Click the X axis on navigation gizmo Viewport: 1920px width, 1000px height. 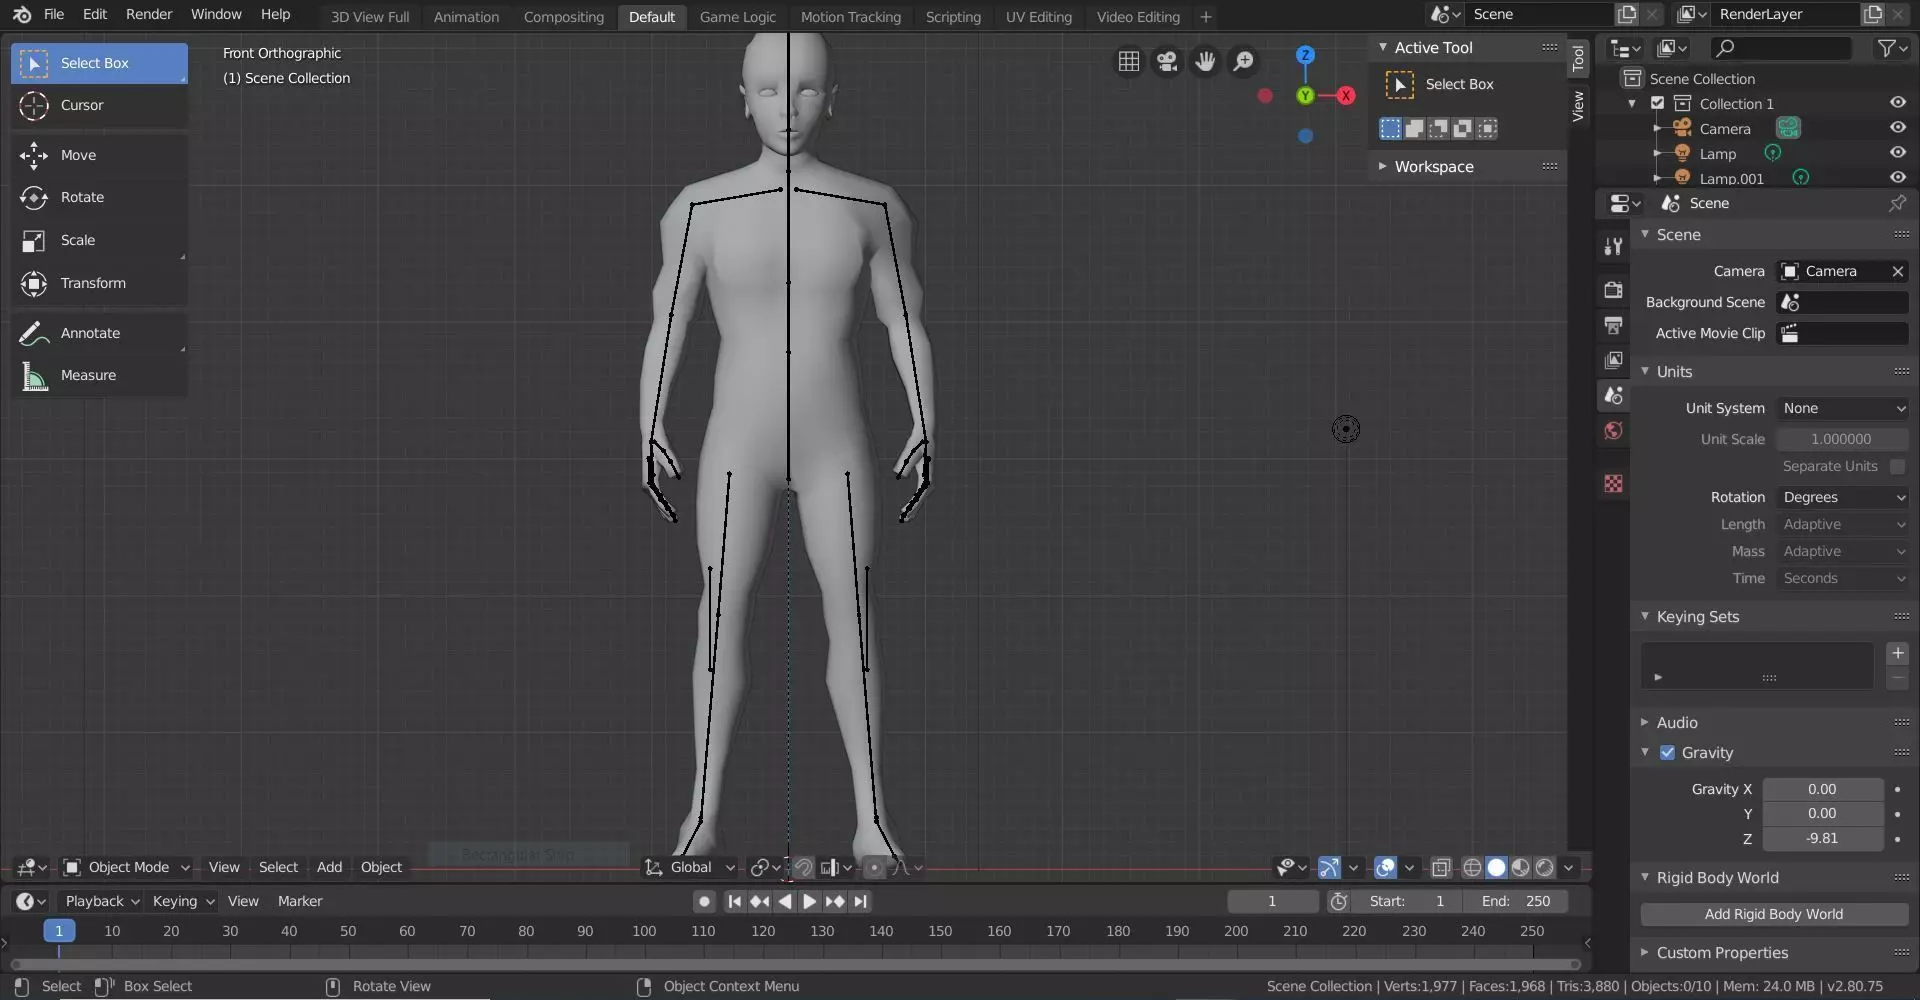click(x=1346, y=95)
